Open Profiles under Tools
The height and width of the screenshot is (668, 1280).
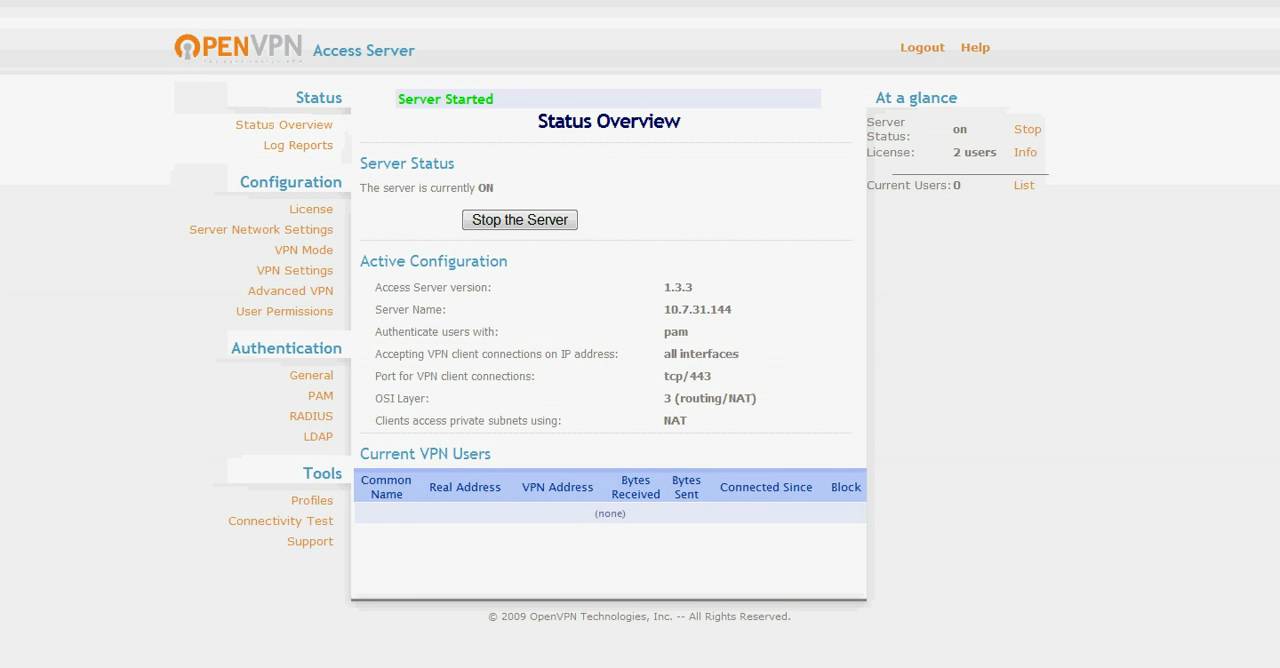(x=312, y=500)
